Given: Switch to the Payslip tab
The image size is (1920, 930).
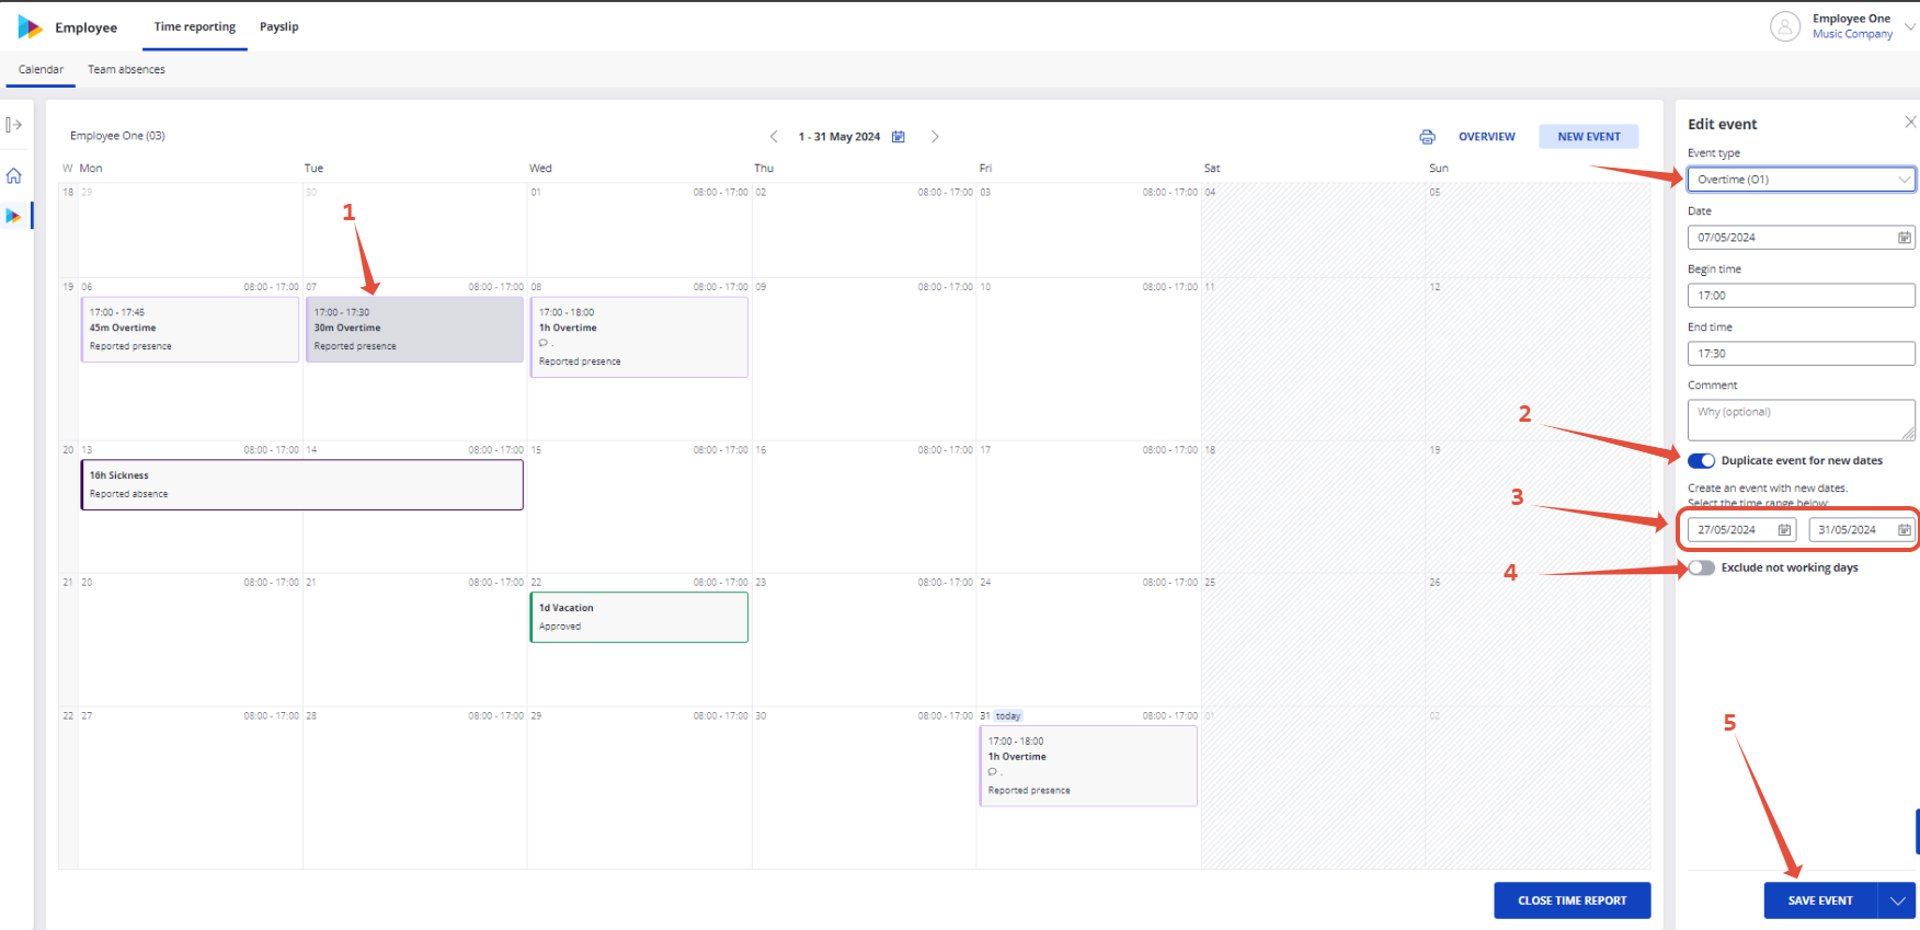Looking at the screenshot, I should pos(279,27).
